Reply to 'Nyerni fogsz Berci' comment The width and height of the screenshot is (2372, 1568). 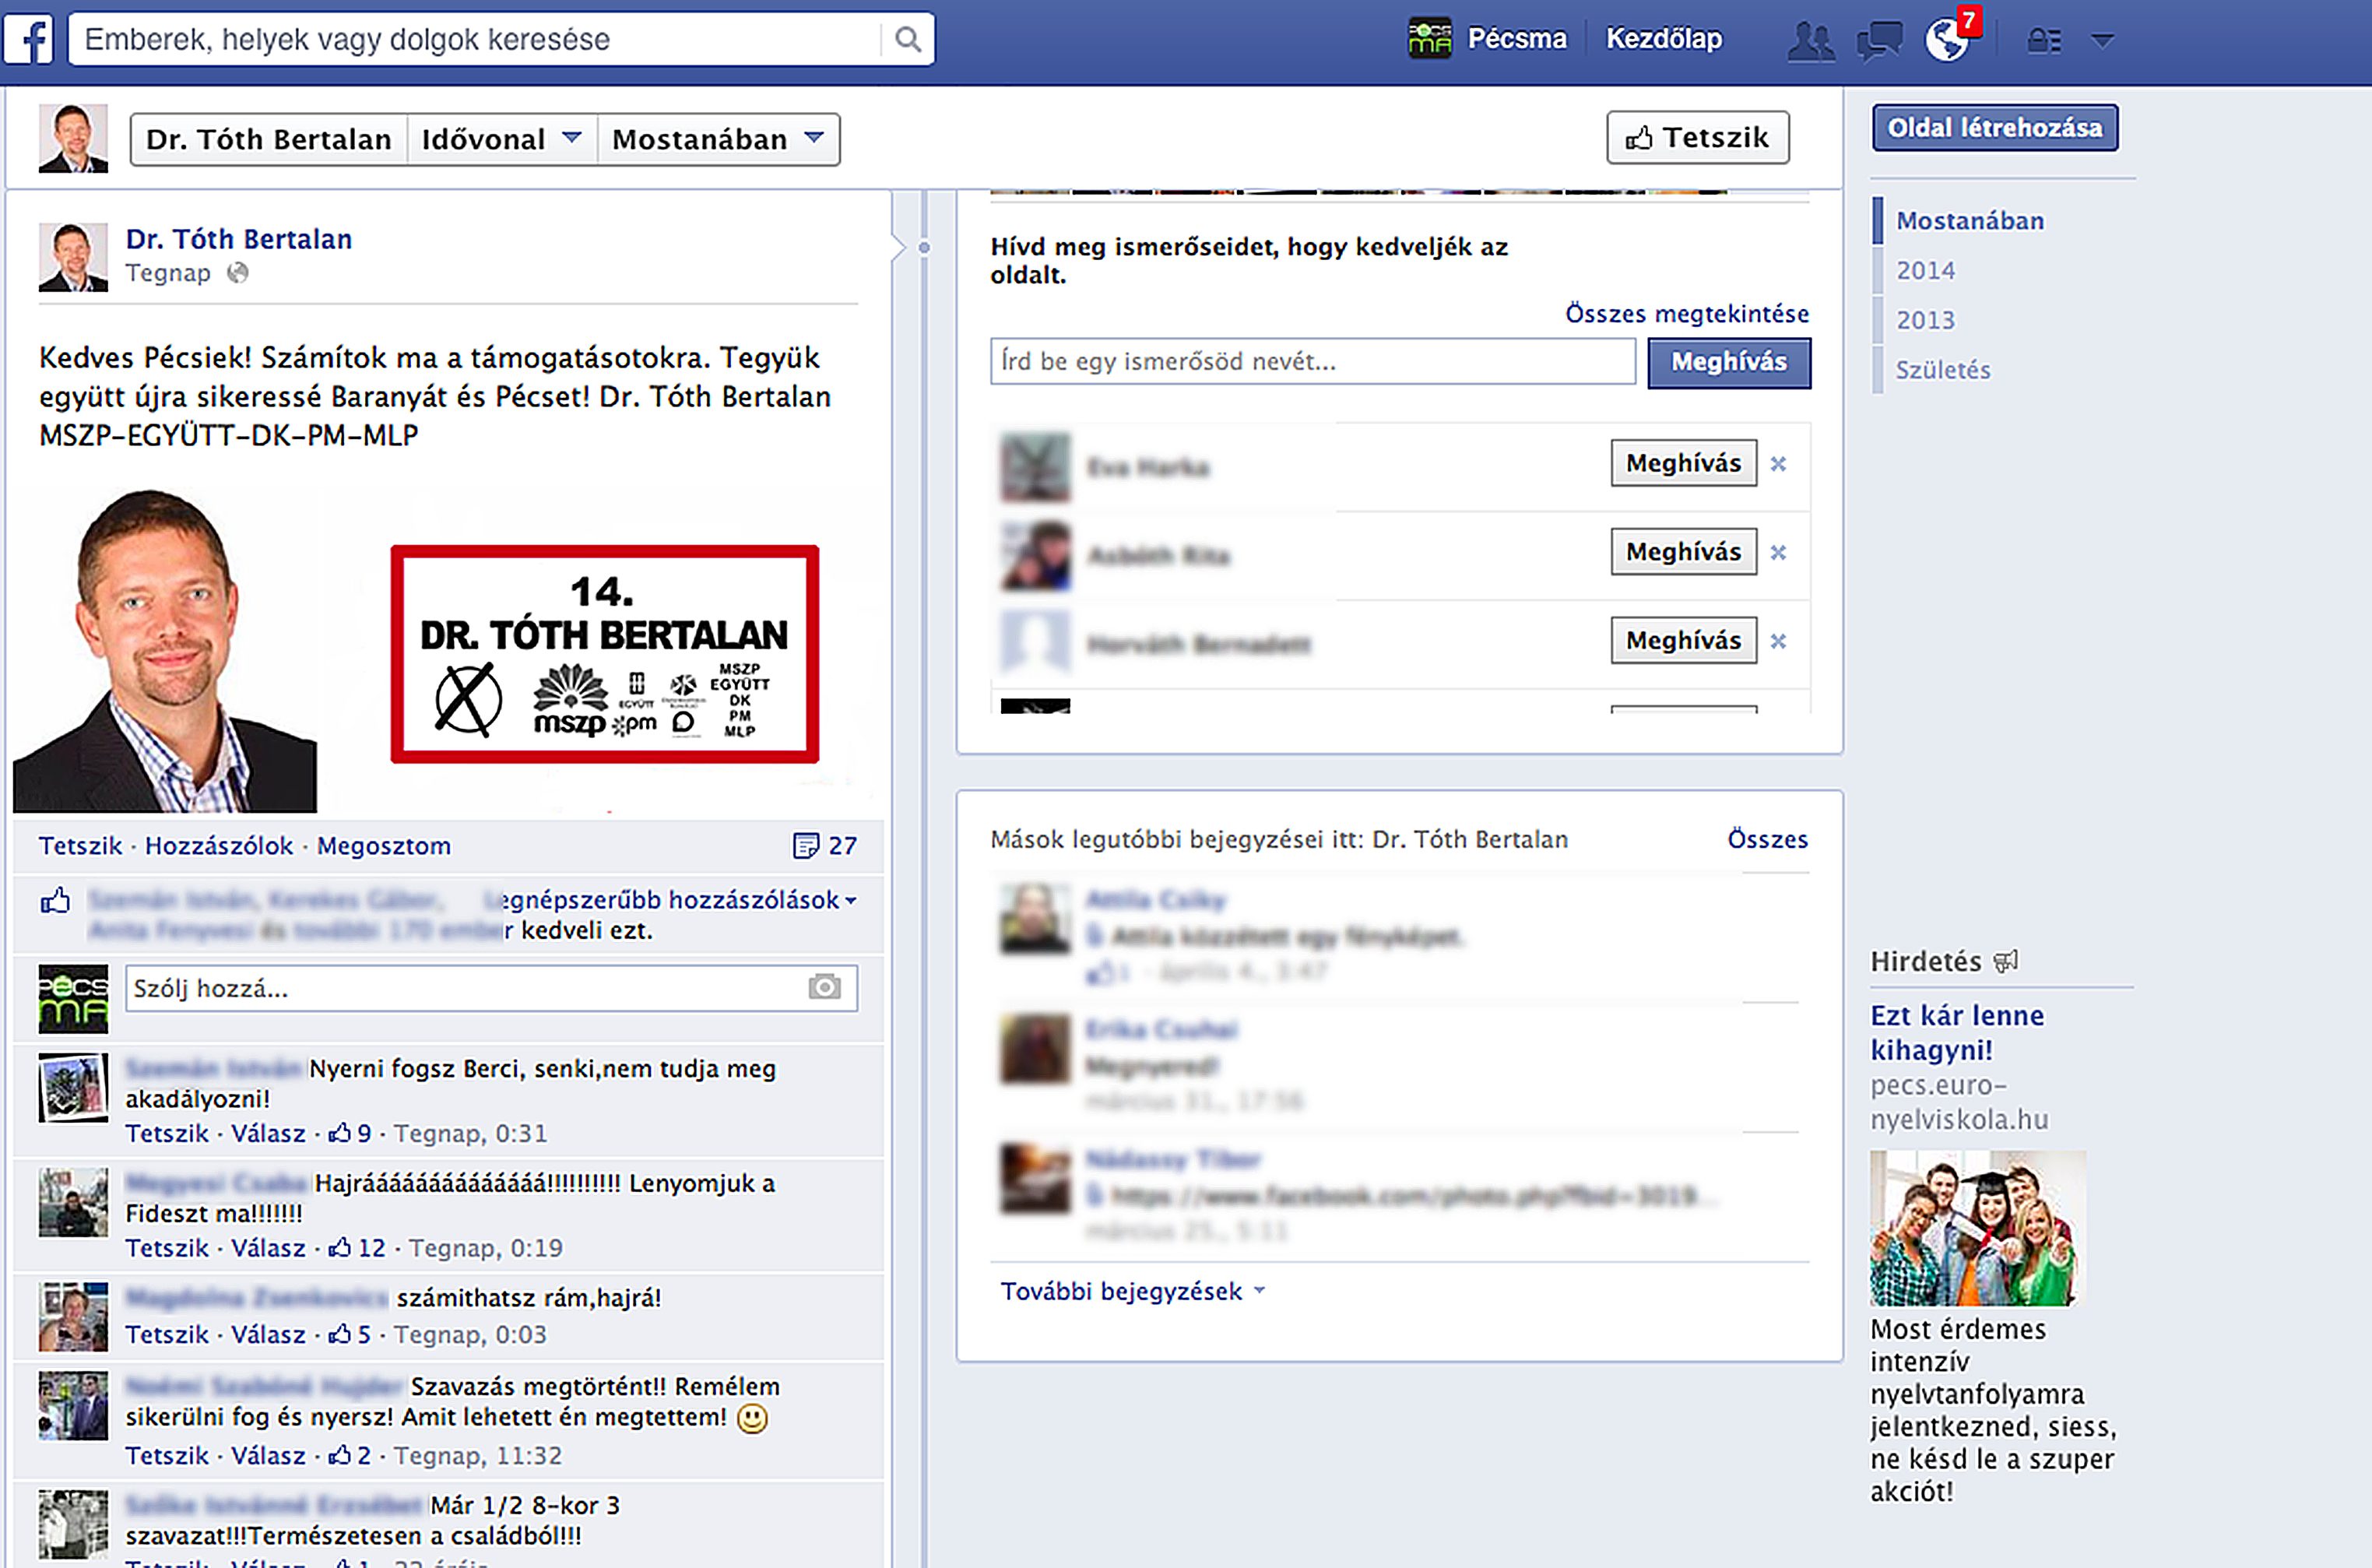pos(268,1133)
